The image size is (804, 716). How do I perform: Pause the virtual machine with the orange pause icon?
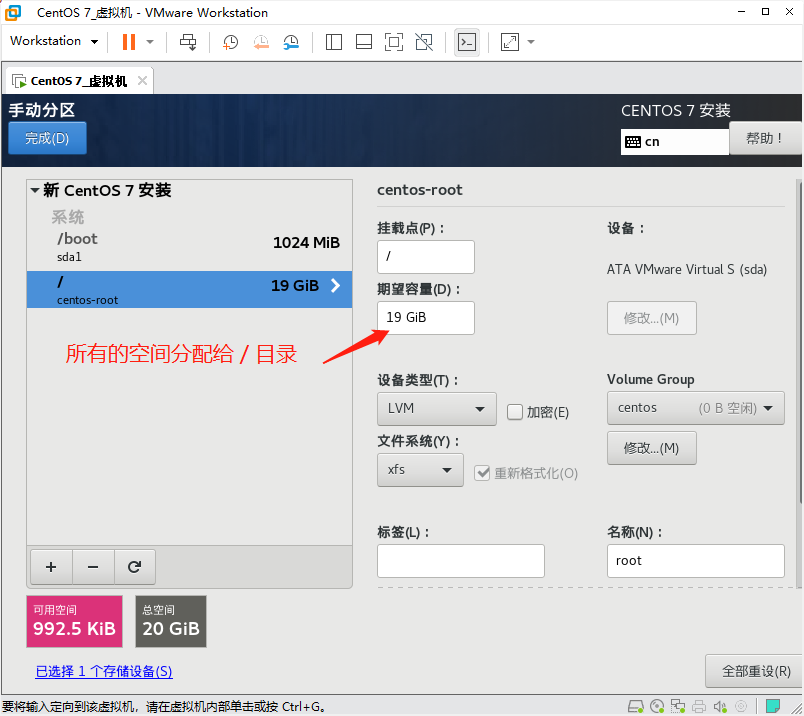point(129,42)
